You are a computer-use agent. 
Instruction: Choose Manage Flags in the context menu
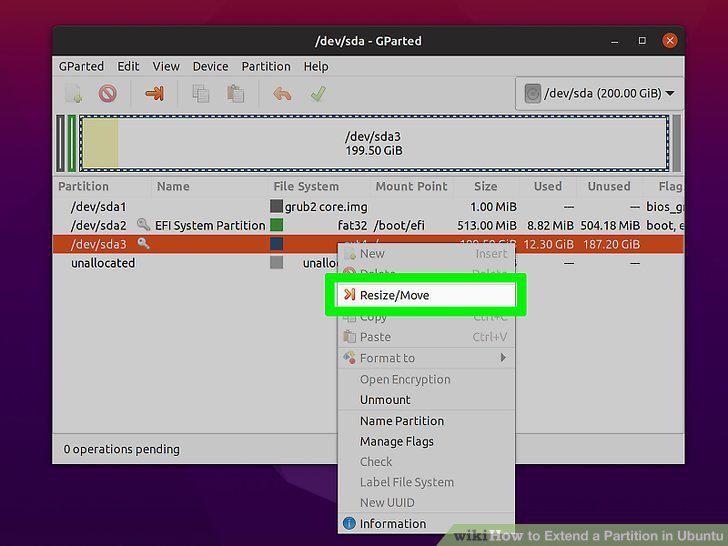[x=426, y=441]
